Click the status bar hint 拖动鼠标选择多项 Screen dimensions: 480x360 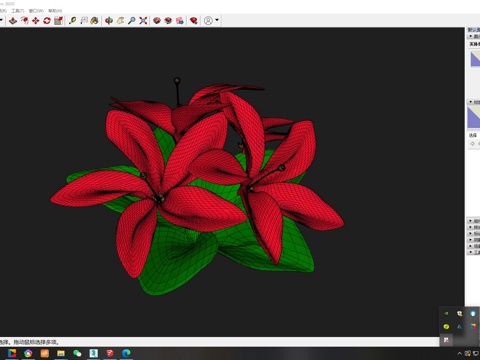click(36, 342)
